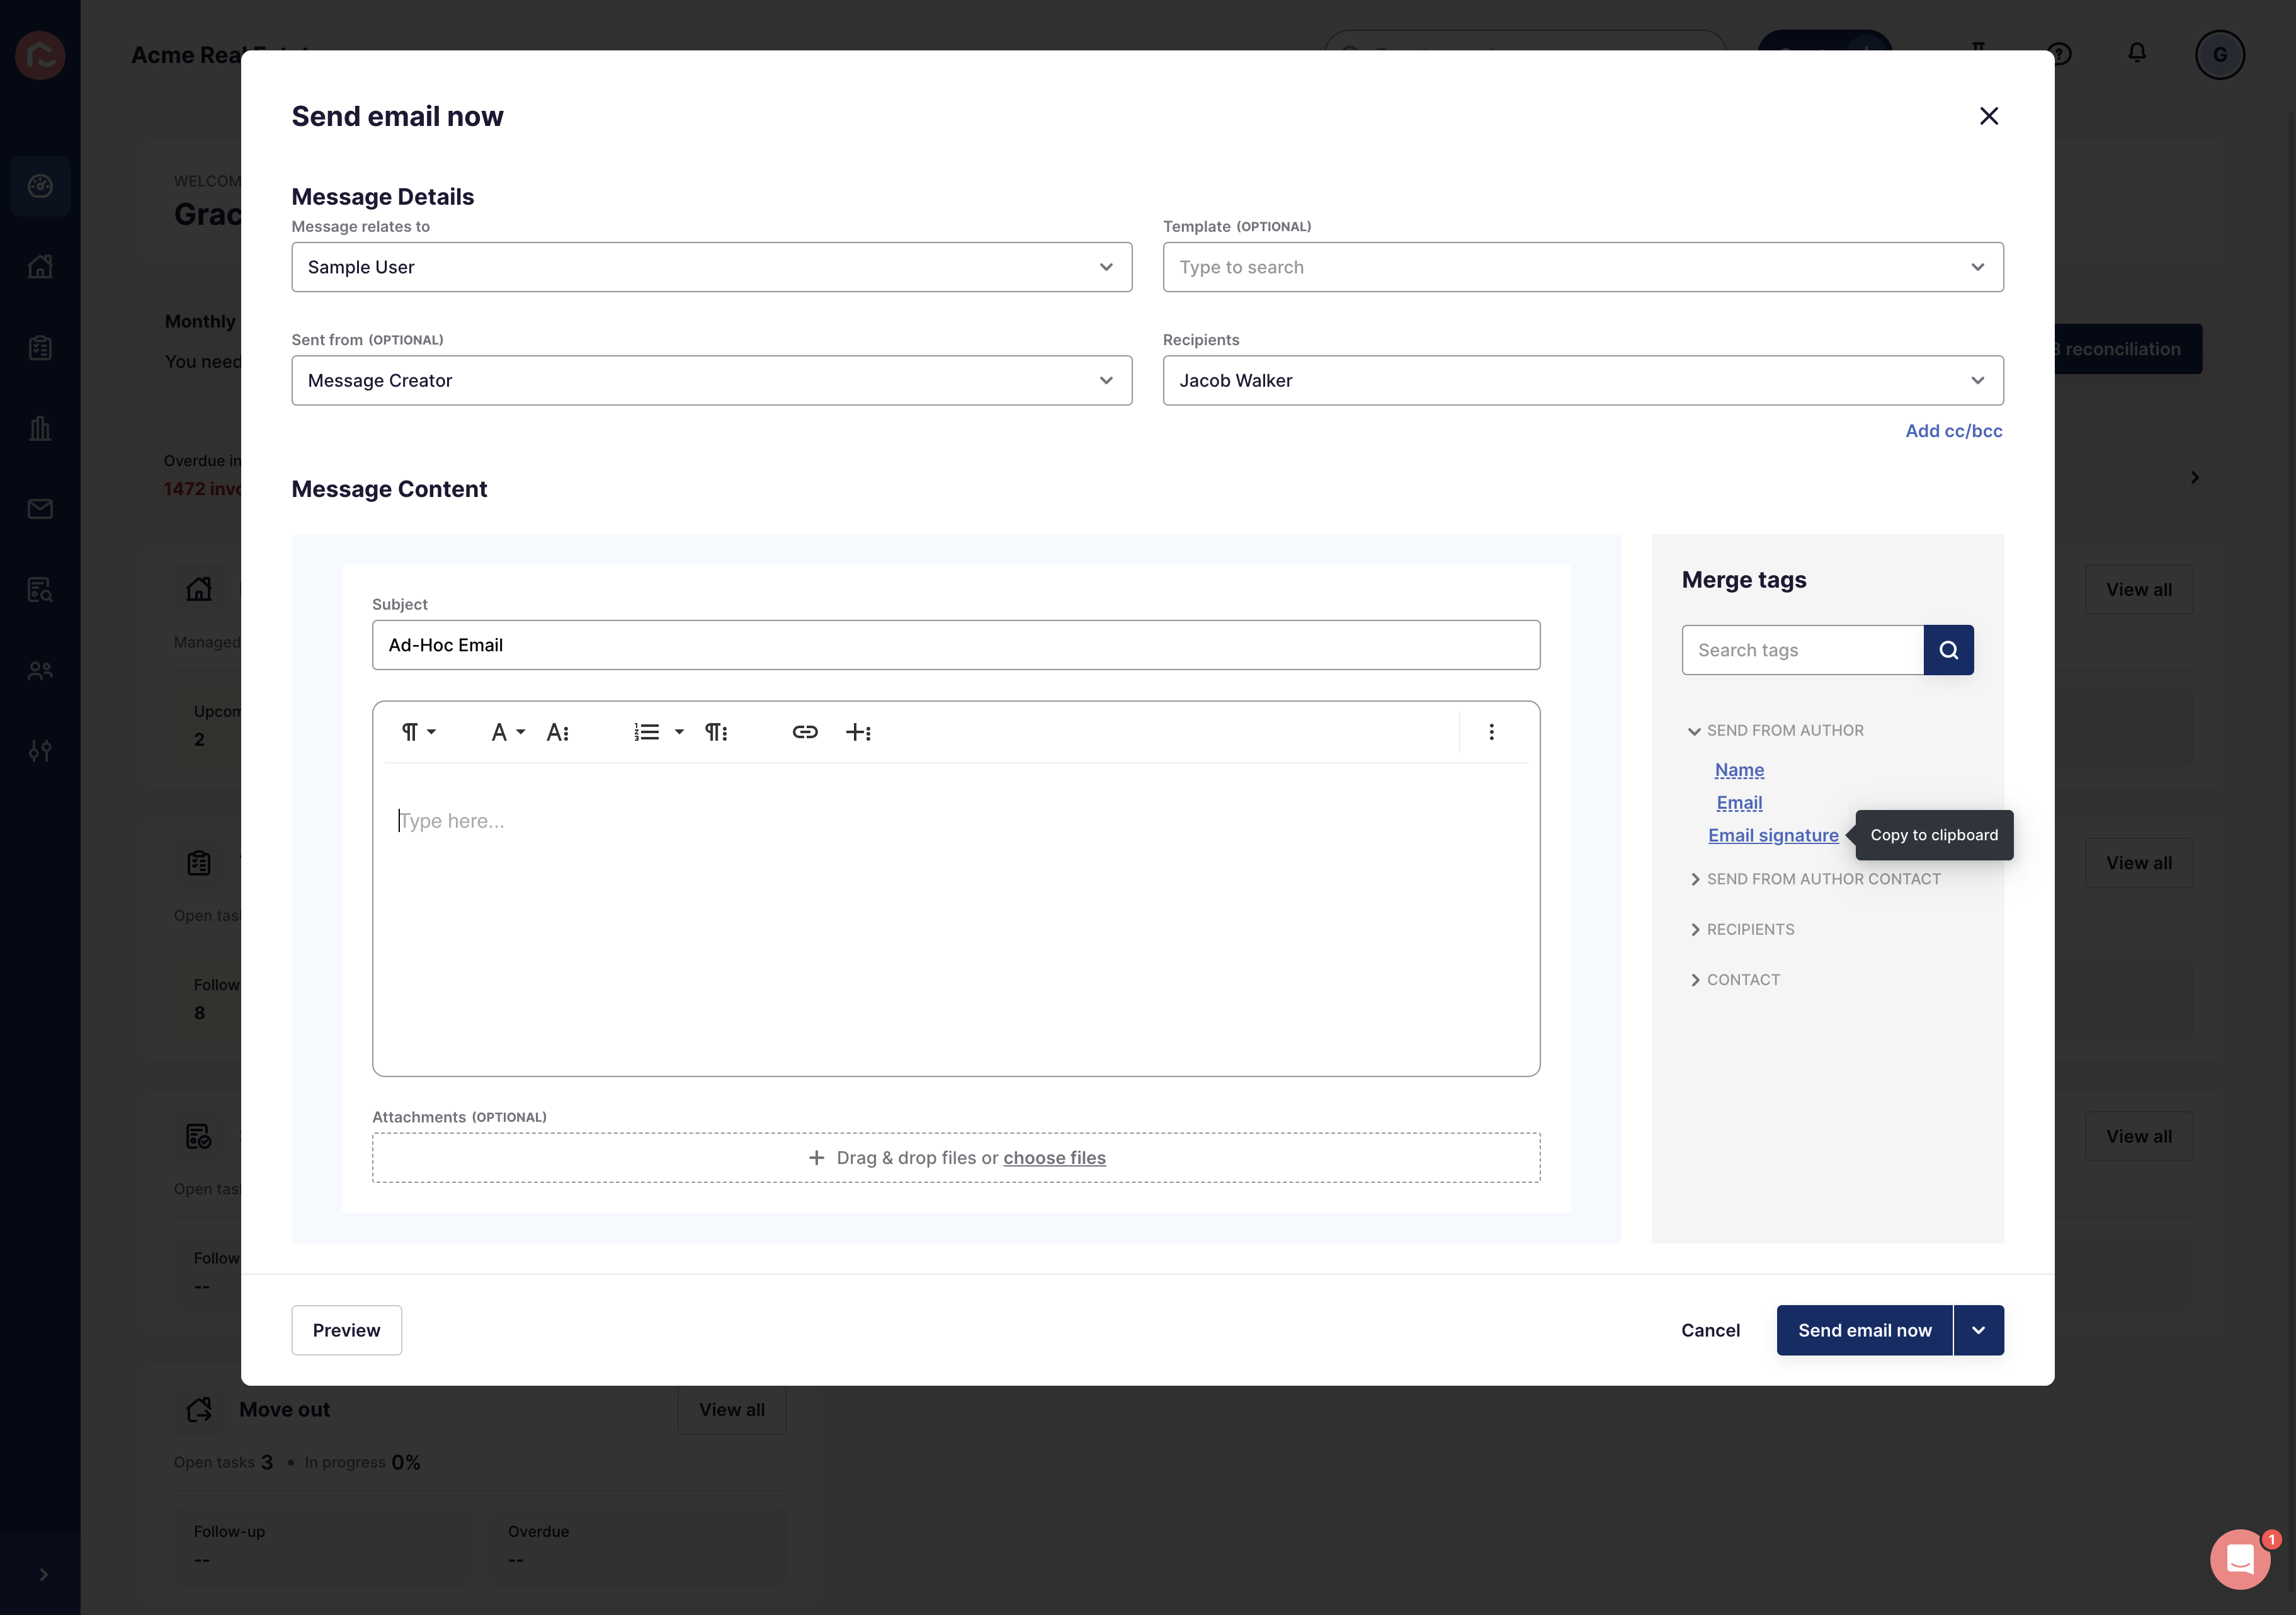2296x1615 pixels.
Task: Open the list style dropdown arrow
Action: [x=679, y=732]
